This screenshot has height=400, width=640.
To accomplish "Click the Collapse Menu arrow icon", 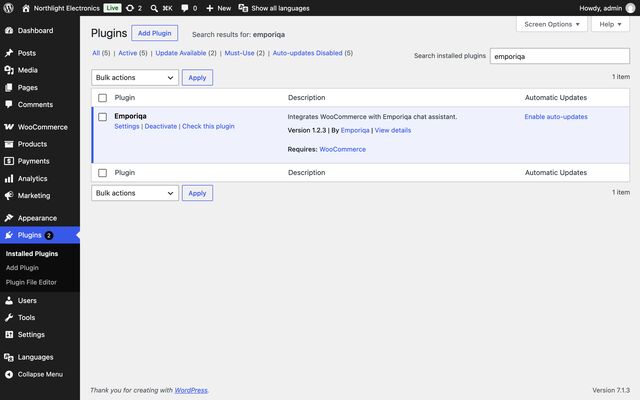I will (x=9, y=374).
